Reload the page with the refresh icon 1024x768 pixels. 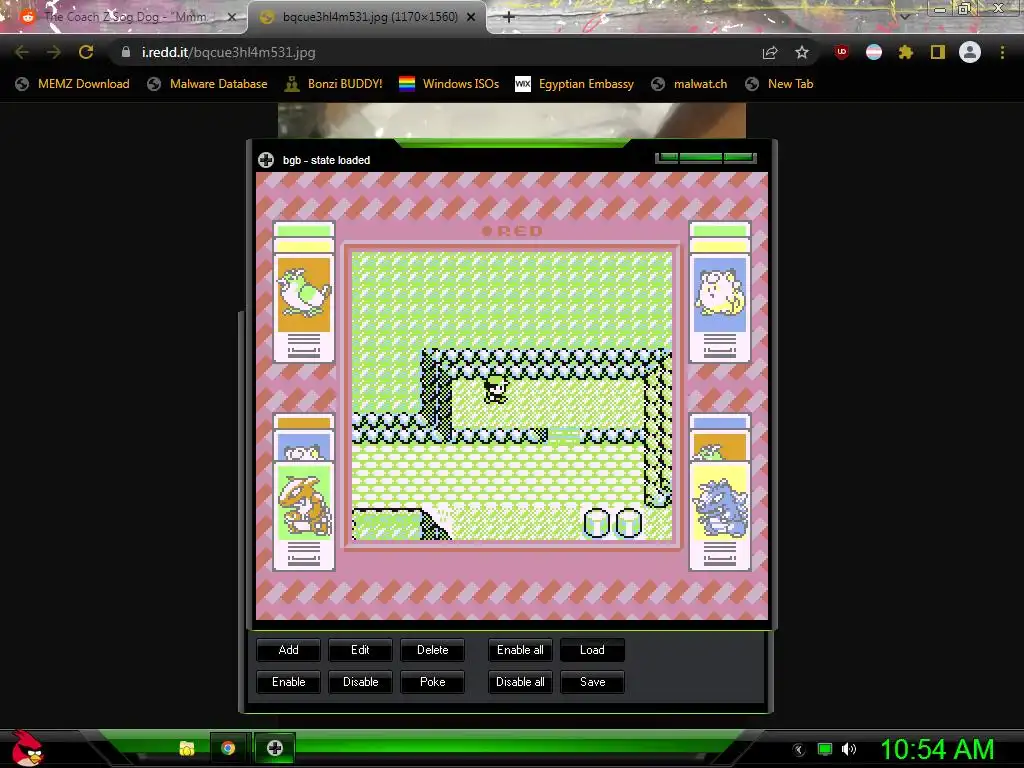point(86,52)
